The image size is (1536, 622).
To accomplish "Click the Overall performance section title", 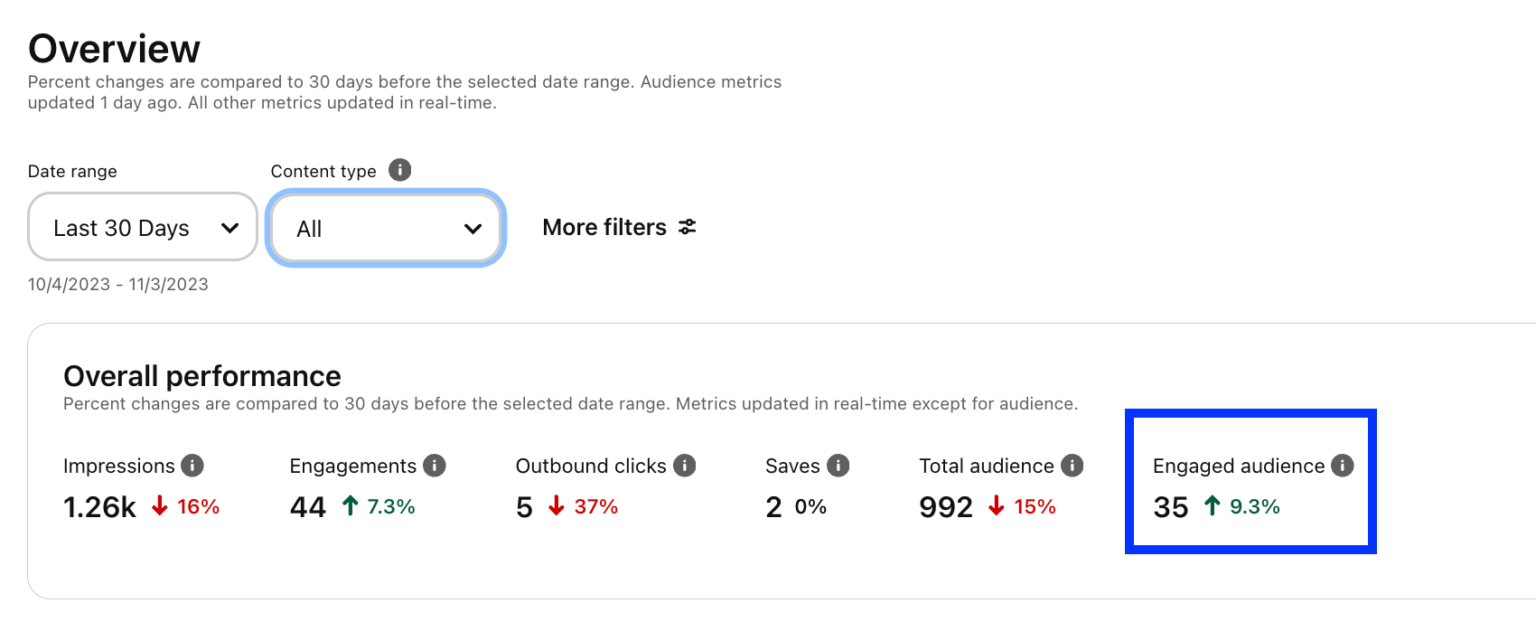I will pyautogui.click(x=202, y=376).
